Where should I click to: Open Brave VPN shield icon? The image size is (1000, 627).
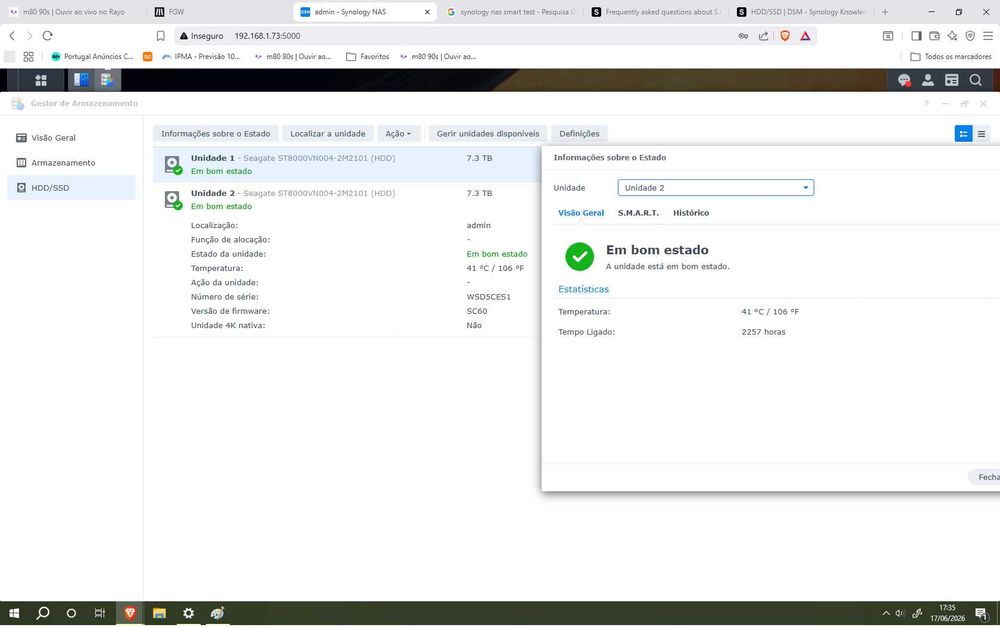970,36
